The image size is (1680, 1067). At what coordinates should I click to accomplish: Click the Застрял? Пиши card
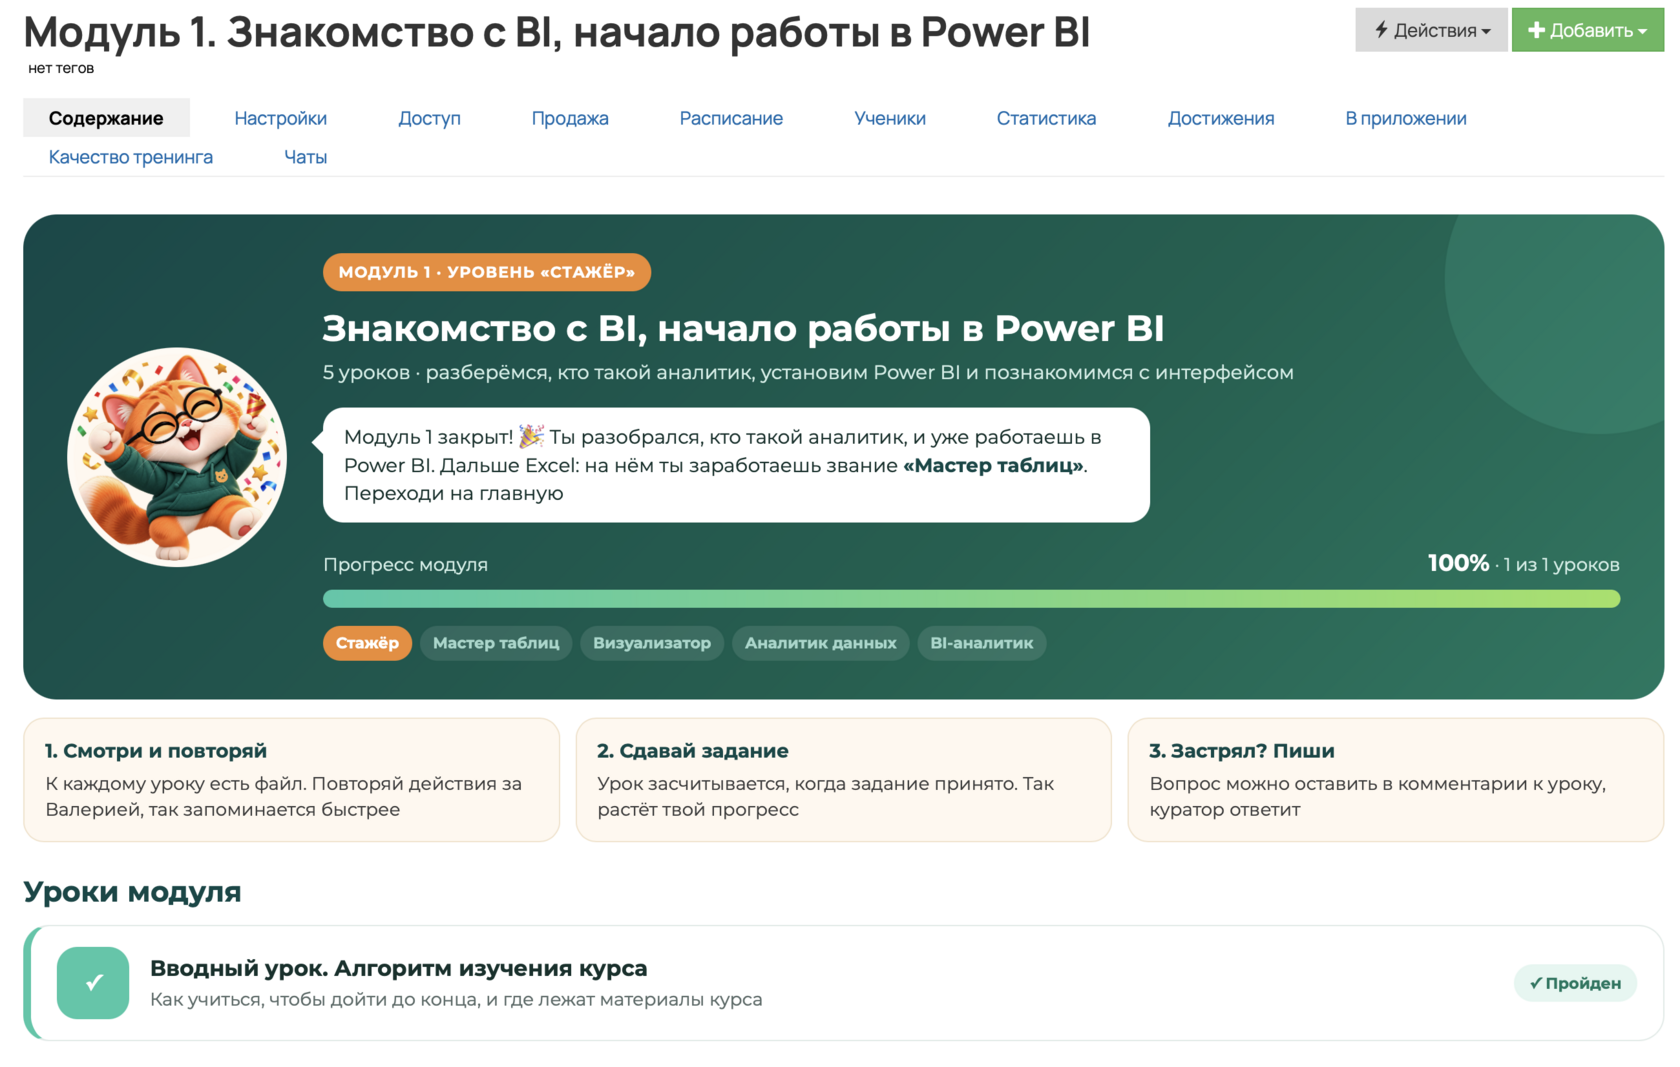click(1395, 780)
